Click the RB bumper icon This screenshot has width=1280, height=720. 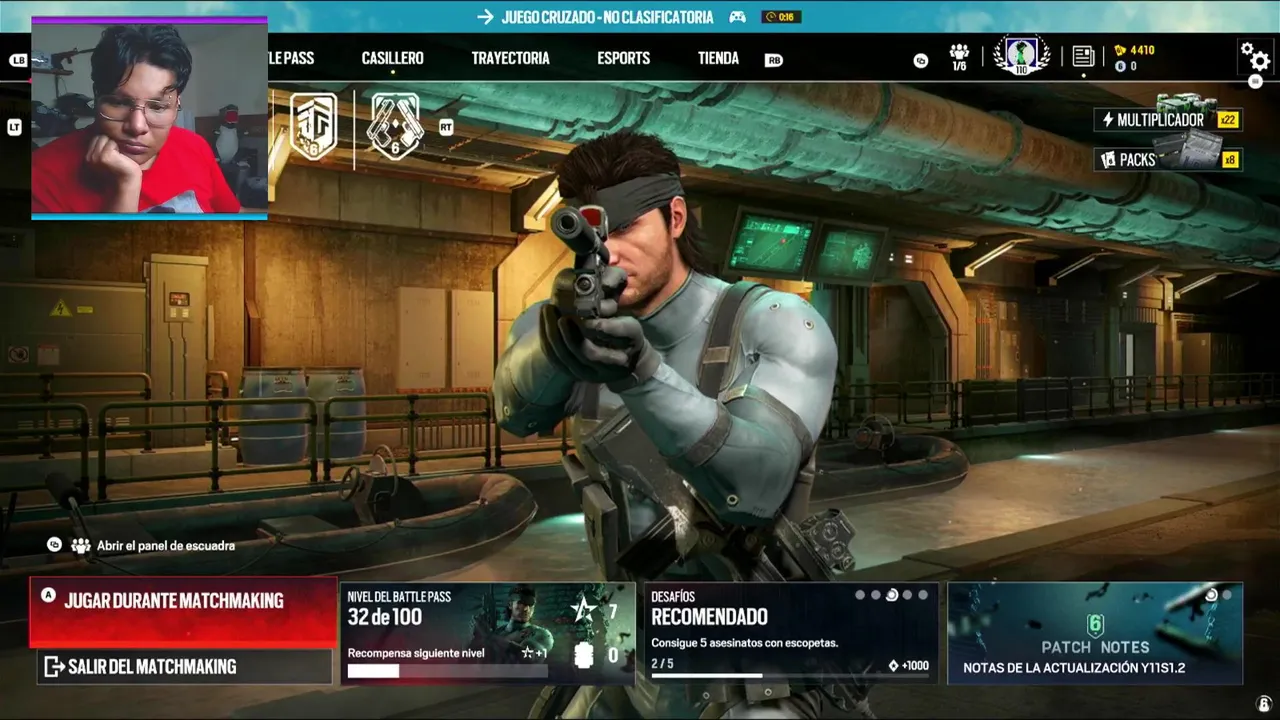pos(774,60)
